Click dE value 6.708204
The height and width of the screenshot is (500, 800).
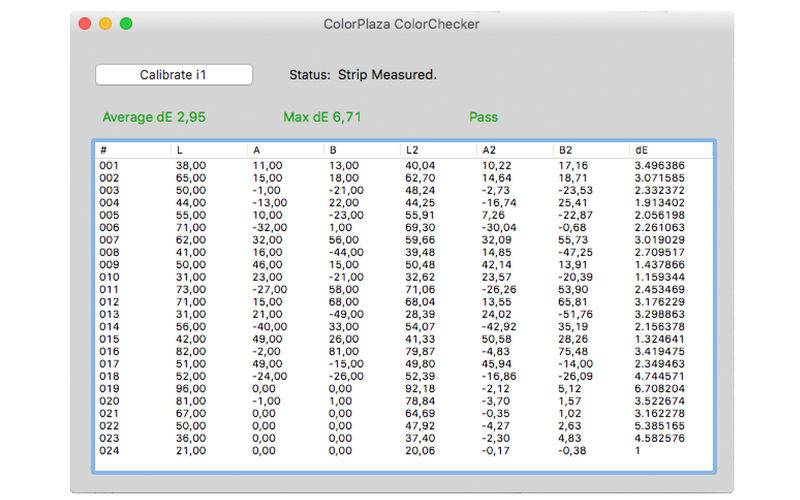660,388
